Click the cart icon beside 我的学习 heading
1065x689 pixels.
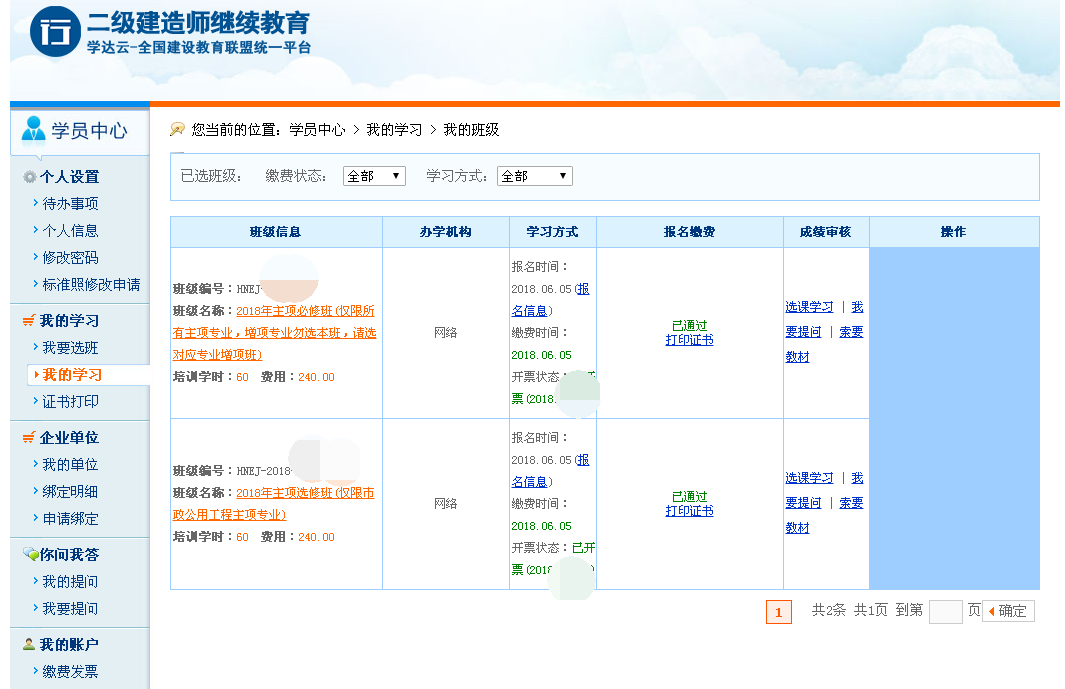(29, 321)
